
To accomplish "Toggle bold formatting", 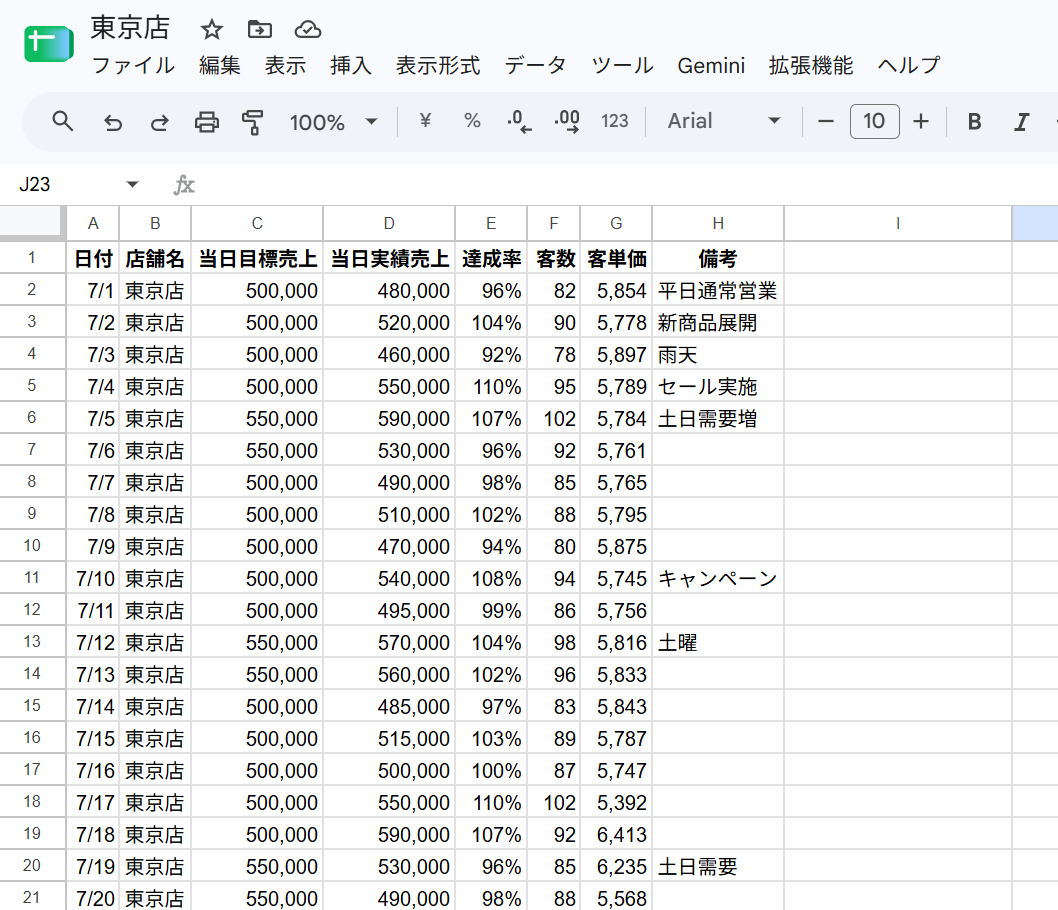I will tap(974, 121).
